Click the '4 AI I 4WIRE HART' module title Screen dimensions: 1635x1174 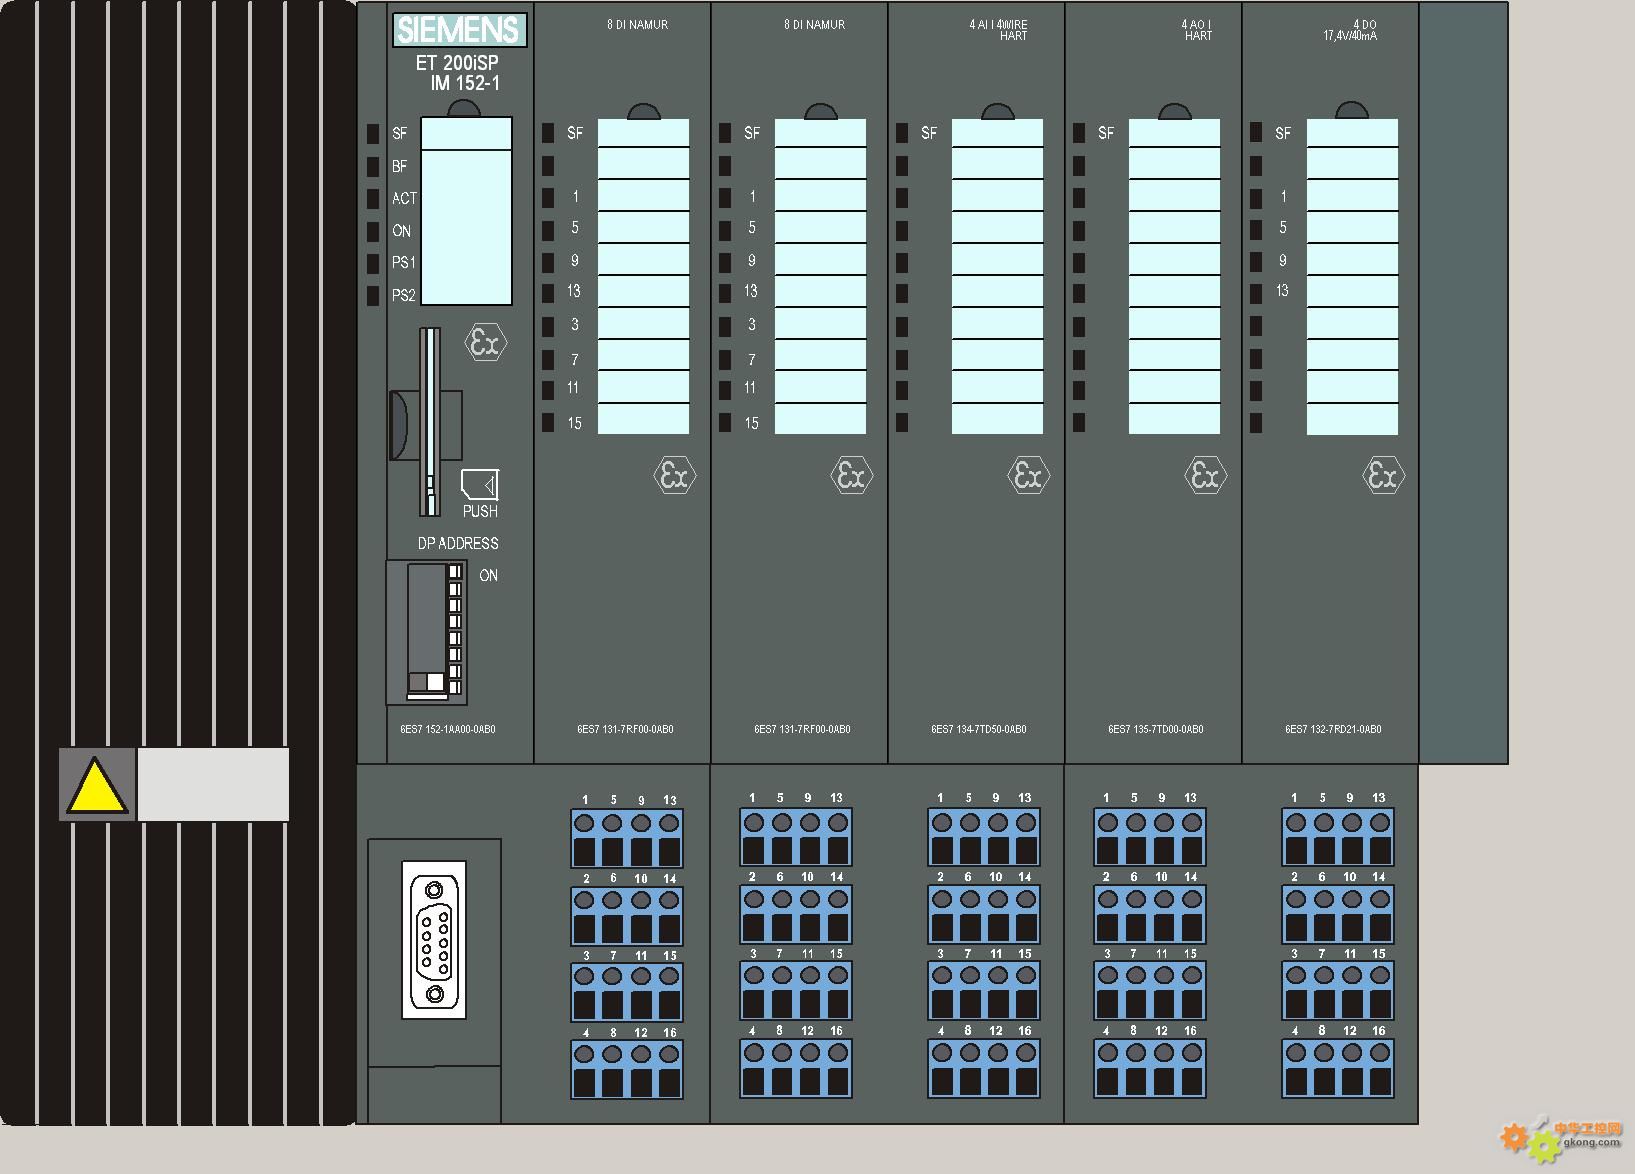point(998,30)
